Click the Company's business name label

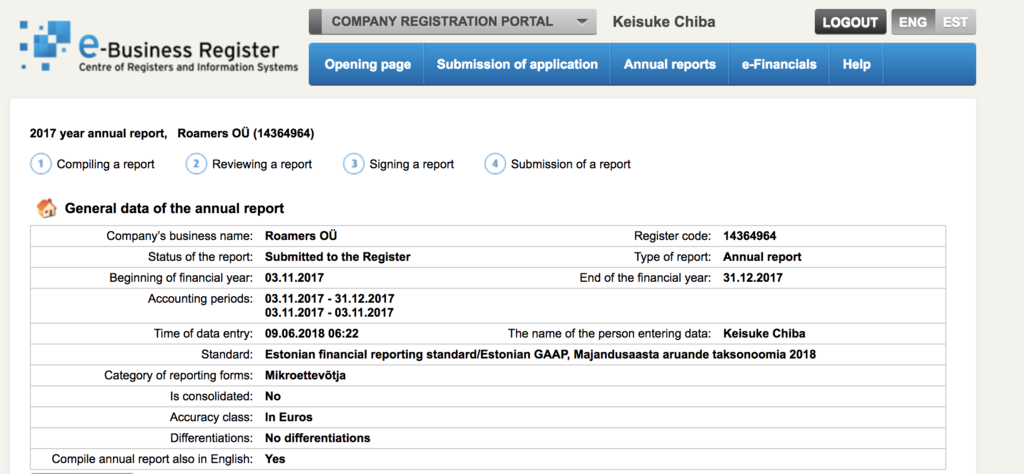(180, 236)
